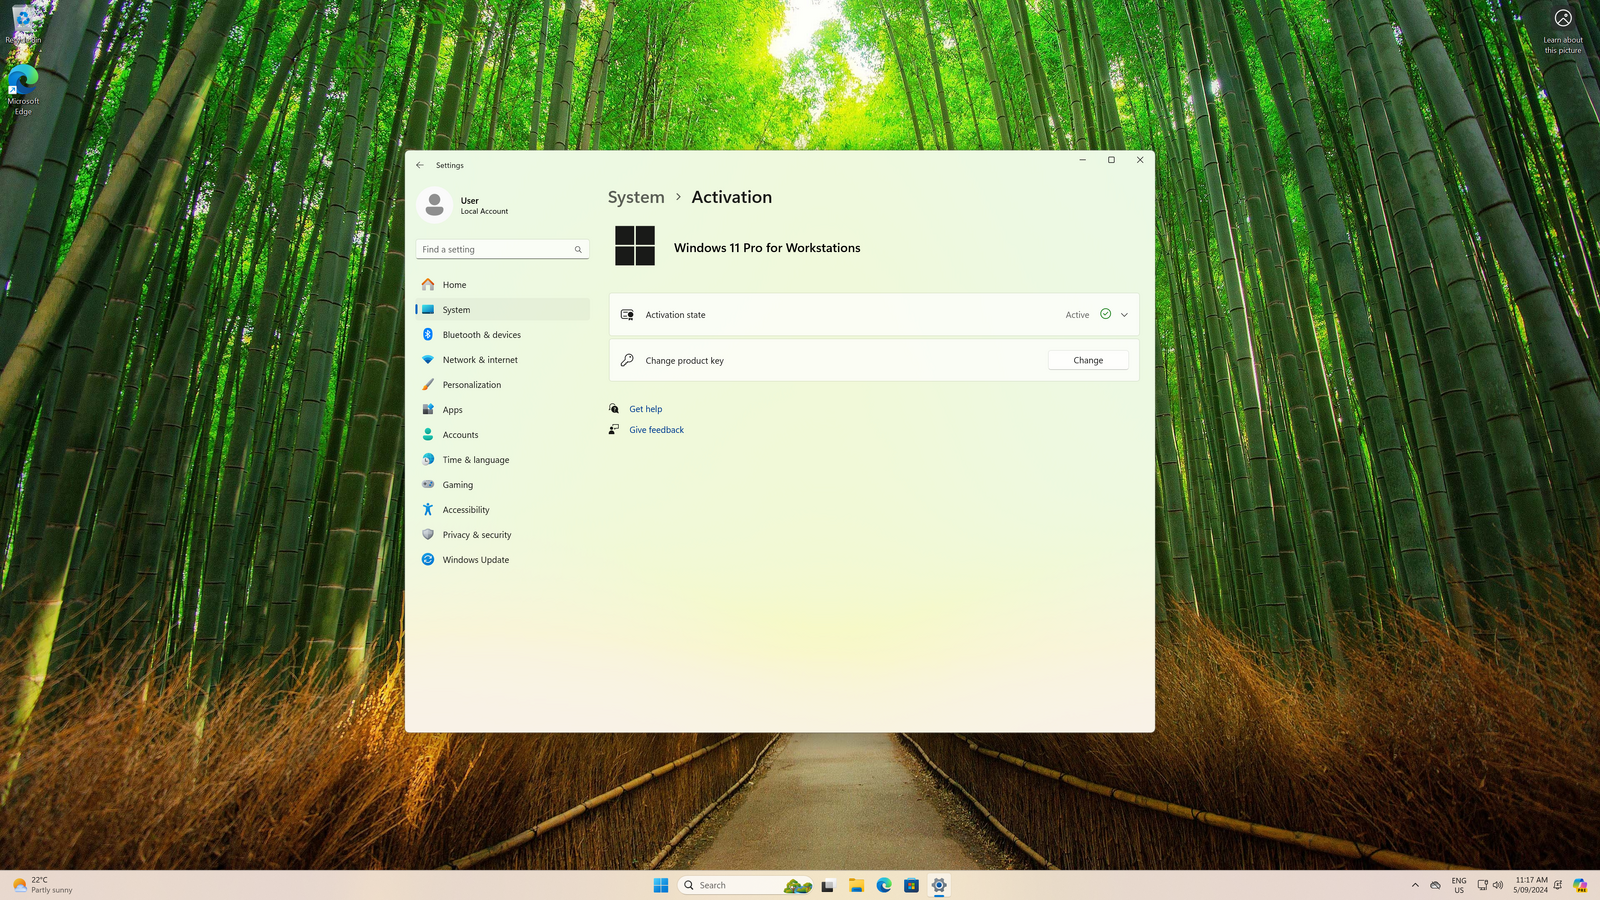Click the User profile avatar picture
Viewport: 1600px width, 900px height.
[x=434, y=204]
